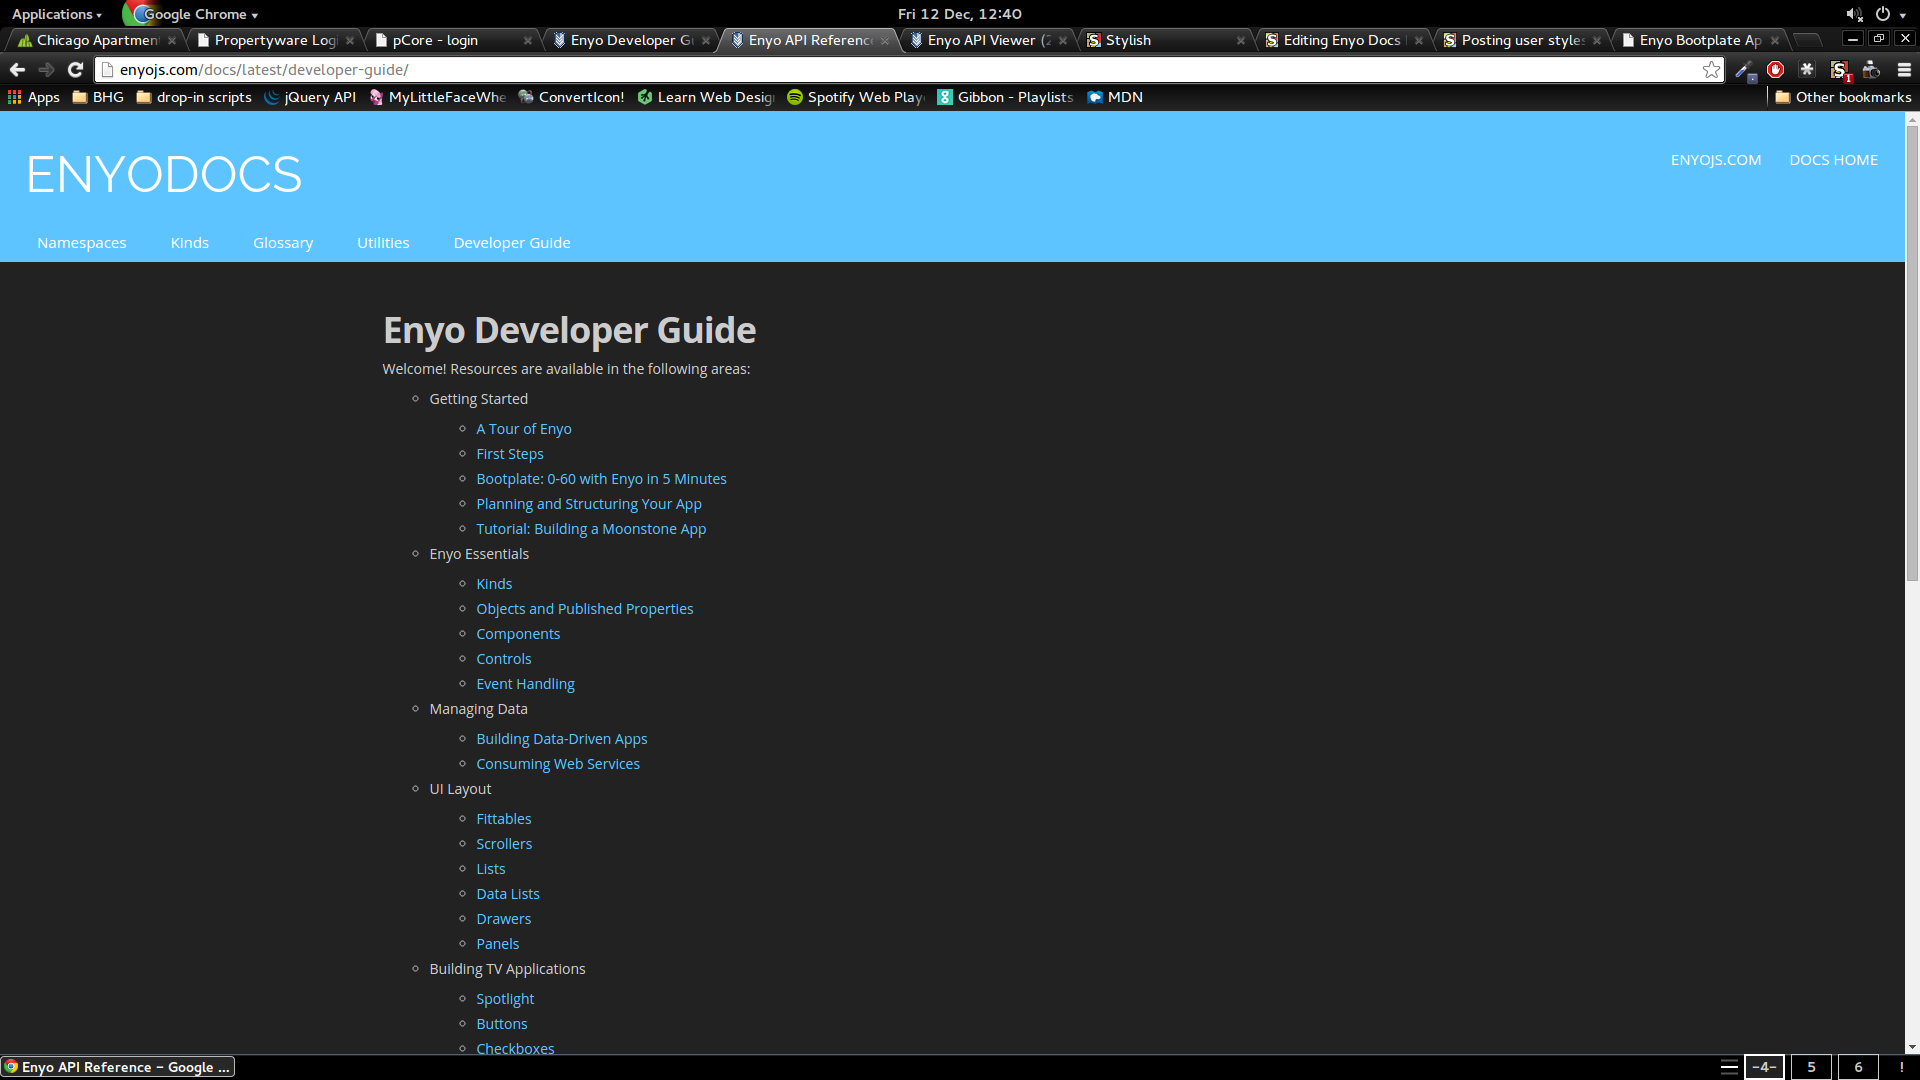Switch to the Chicago Apartments tab
The image size is (1920, 1080).
pos(97,40)
